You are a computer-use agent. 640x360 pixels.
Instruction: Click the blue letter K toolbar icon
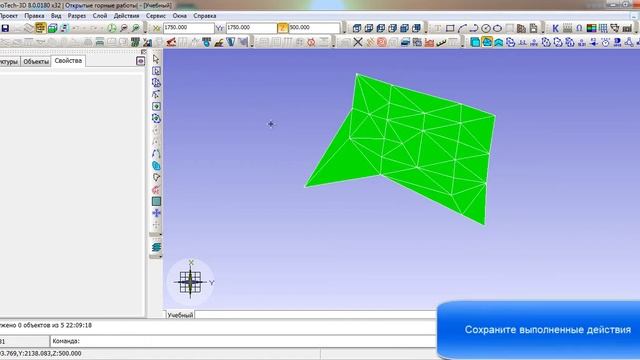555,29
